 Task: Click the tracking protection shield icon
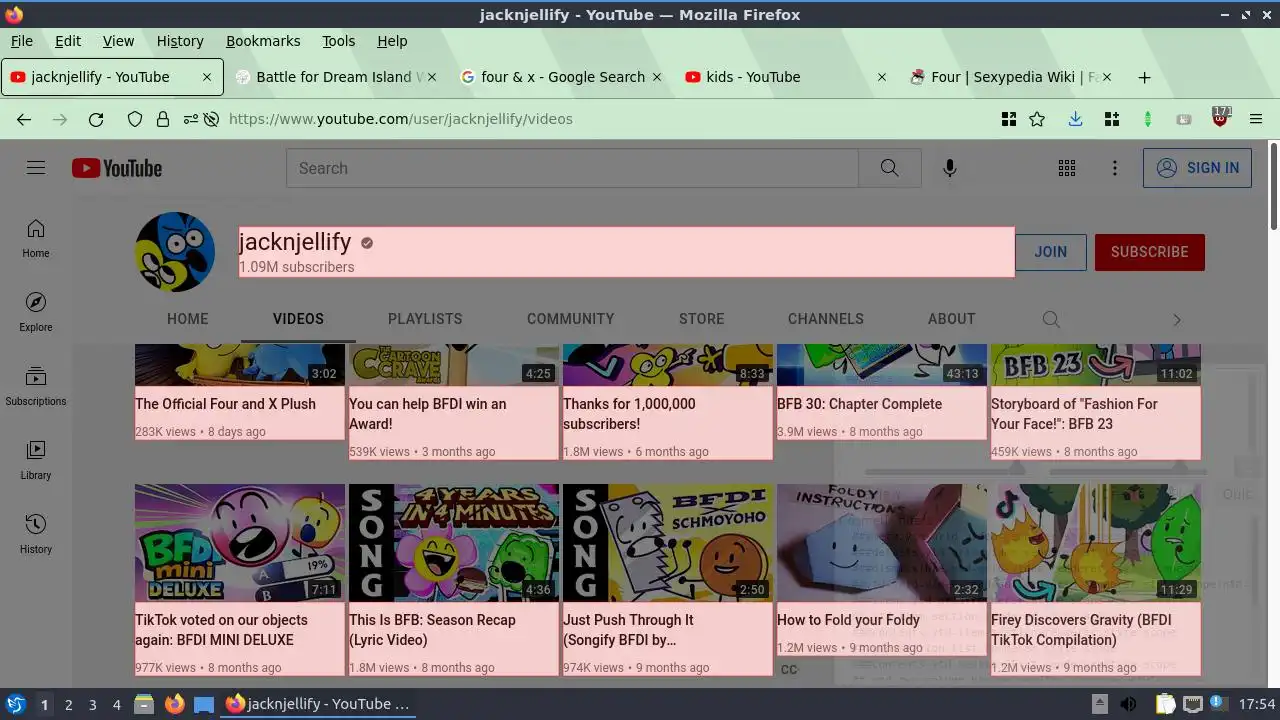pyautogui.click(x=135, y=119)
